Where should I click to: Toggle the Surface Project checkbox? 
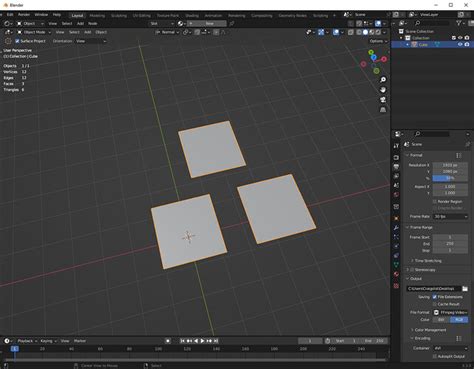[17, 41]
